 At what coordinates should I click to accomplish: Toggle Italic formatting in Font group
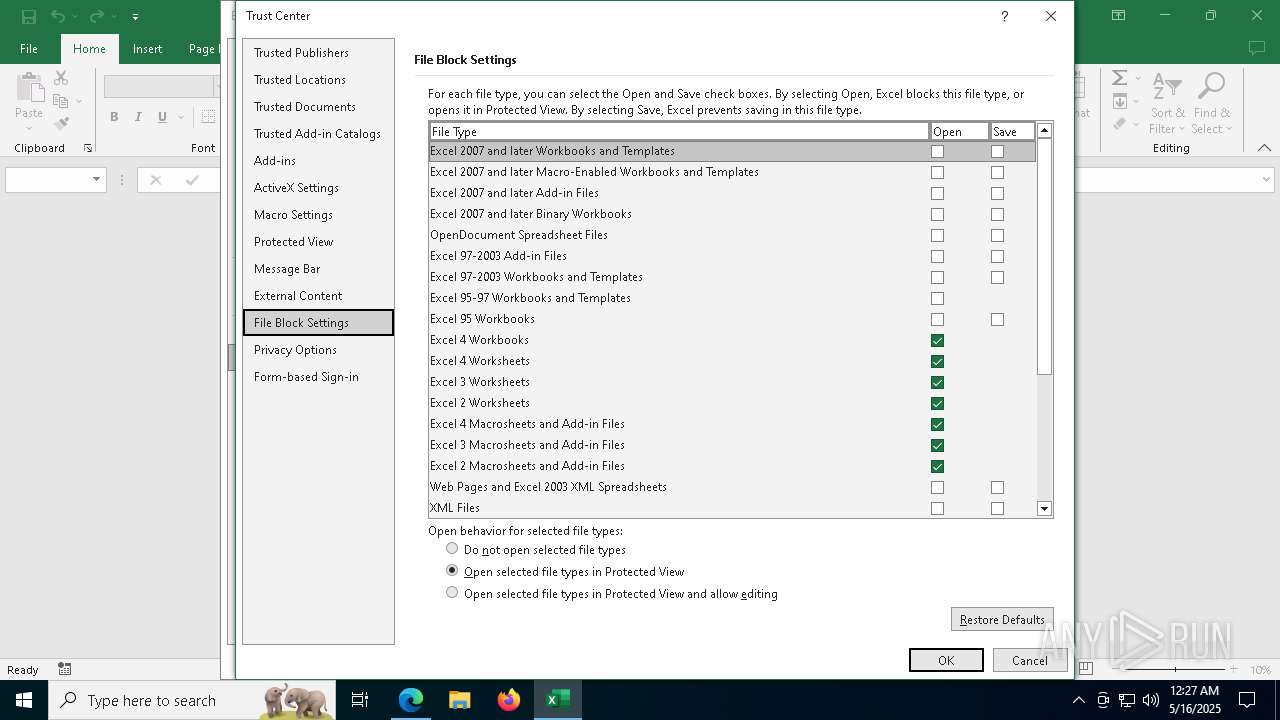coord(138,117)
